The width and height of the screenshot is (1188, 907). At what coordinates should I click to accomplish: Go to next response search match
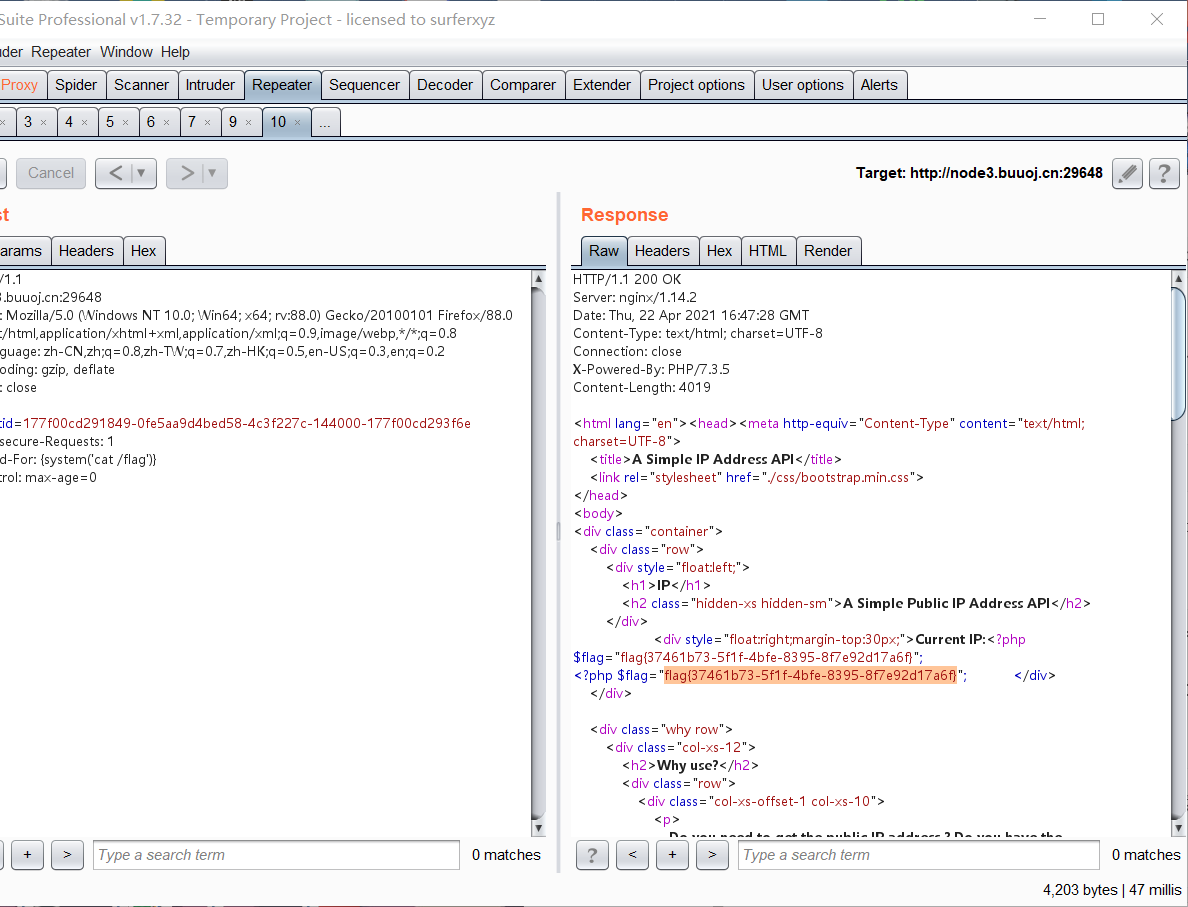point(712,855)
